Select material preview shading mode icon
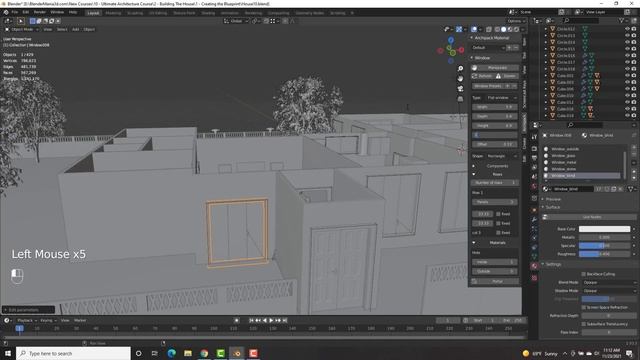The image size is (640, 360). click(x=510, y=29)
